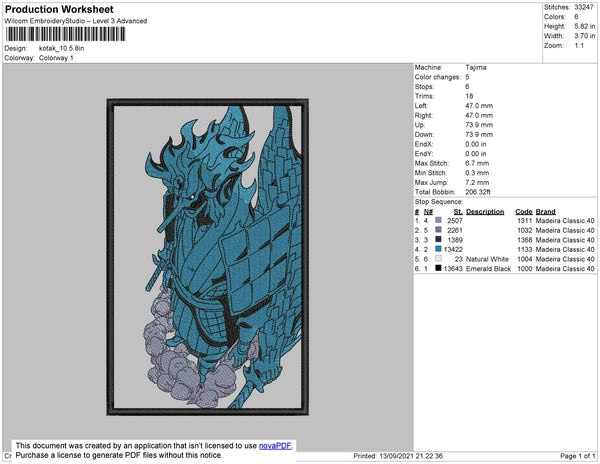Click the Stop Sequence heading
600x464 pixels.
439,203
